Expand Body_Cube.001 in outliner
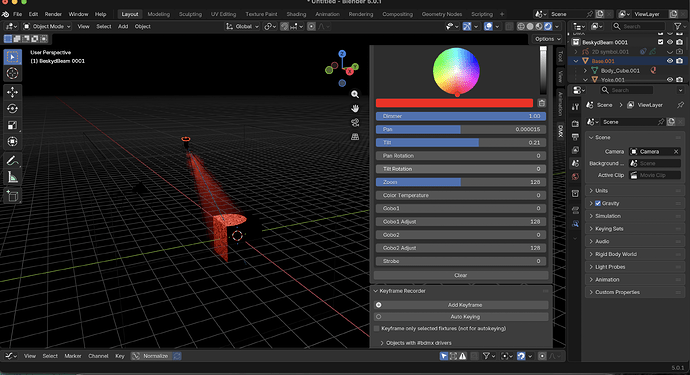 (585, 70)
